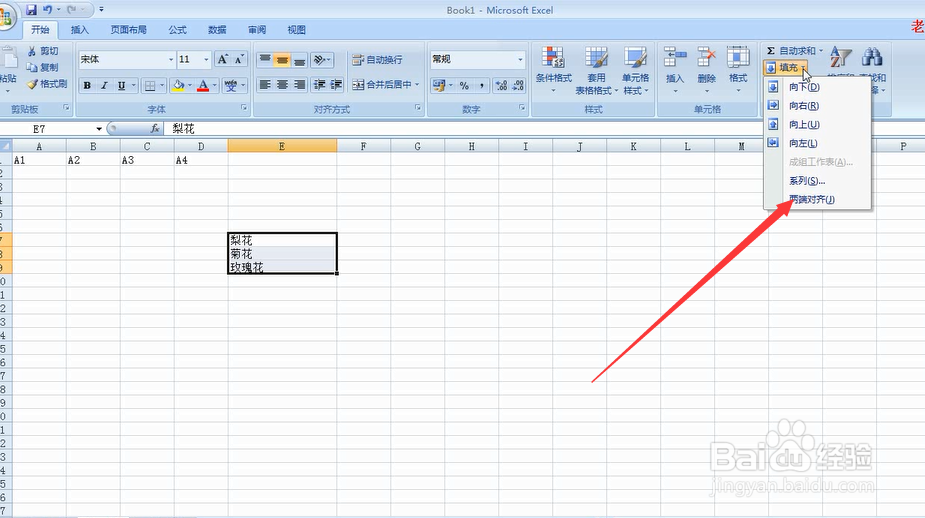This screenshot has width=925, height=518.
Task: Open the font size 11 dropdown
Action: [206, 60]
